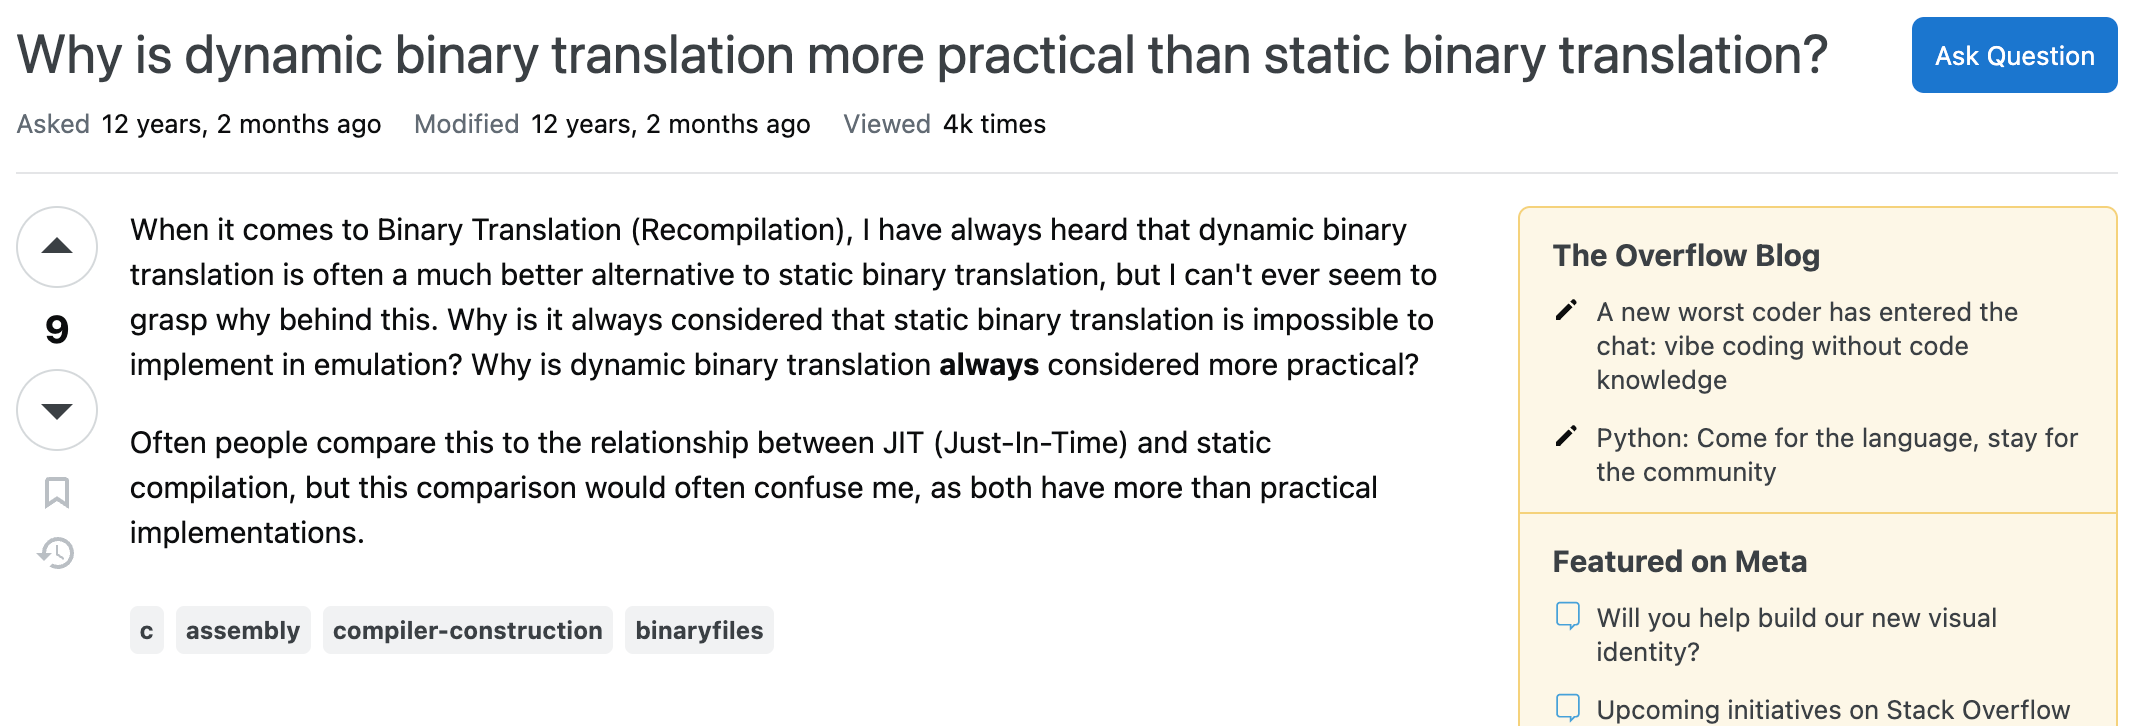
Task: Upvote the question with the up arrow
Action: click(57, 247)
